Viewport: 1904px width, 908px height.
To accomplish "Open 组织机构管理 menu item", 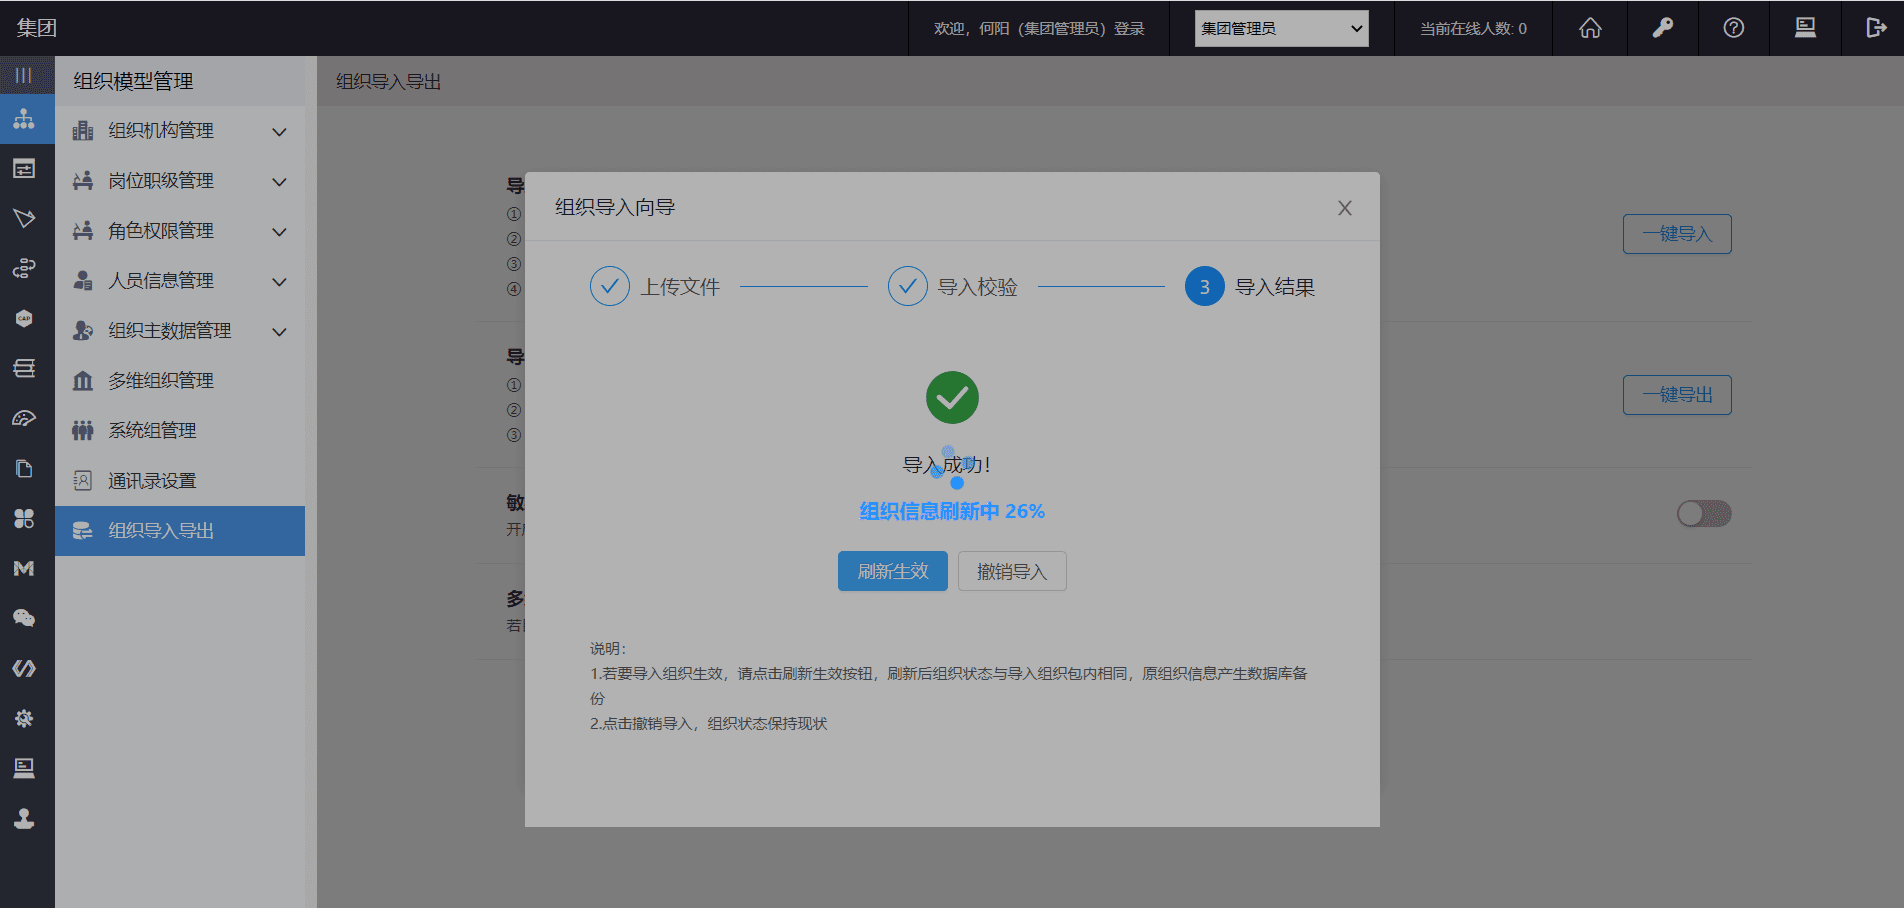I will coord(180,131).
